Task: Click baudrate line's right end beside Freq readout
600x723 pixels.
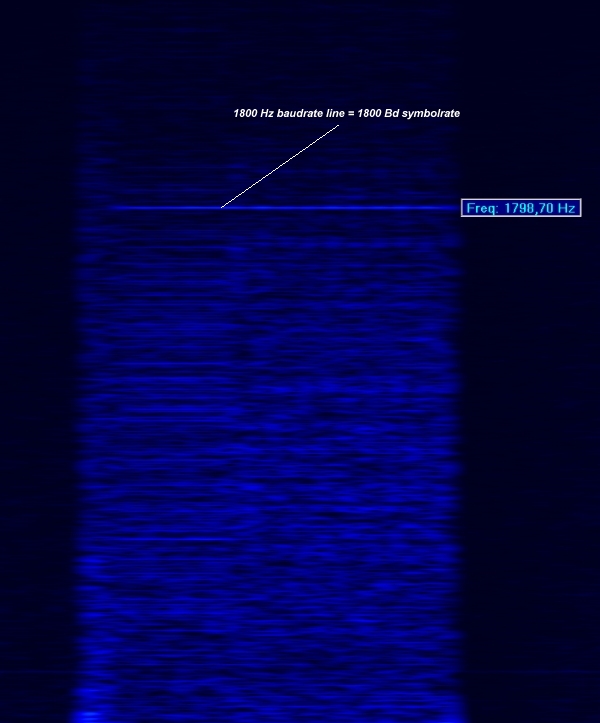Action: [x=455, y=208]
